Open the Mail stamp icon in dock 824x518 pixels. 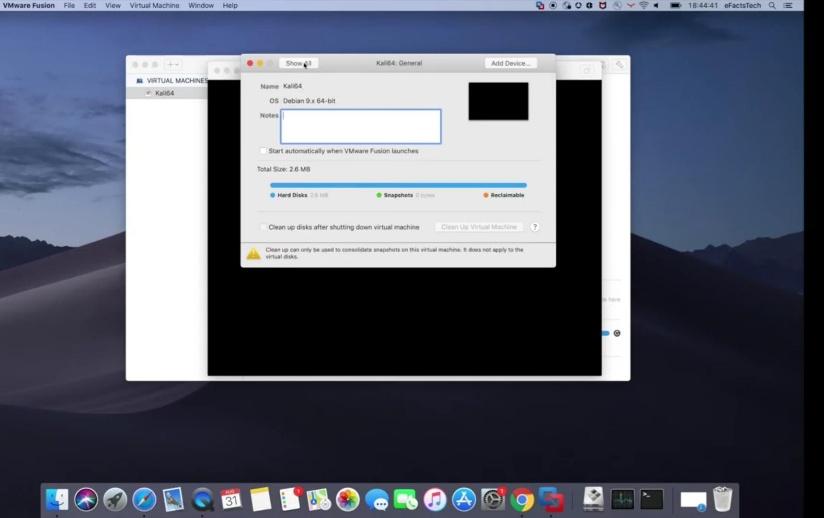(x=173, y=499)
